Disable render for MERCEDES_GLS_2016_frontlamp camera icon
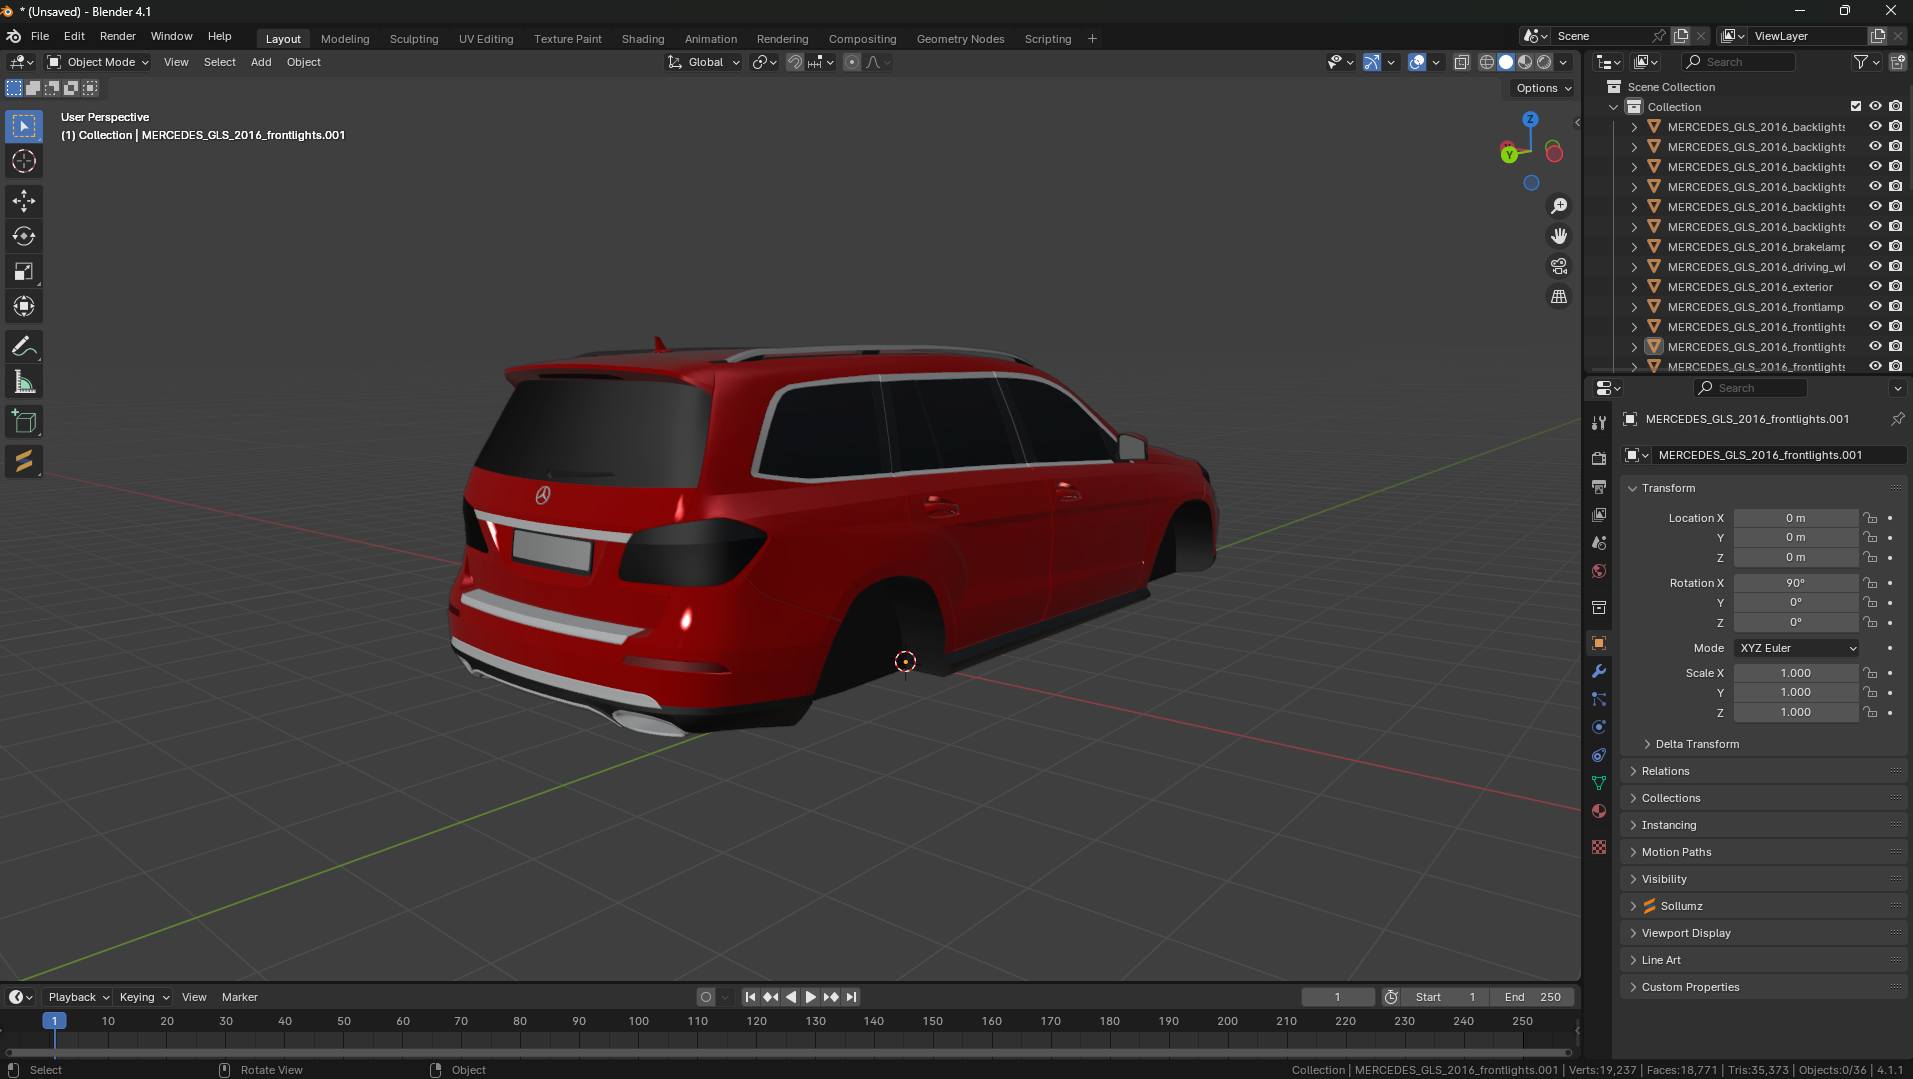 coord(1895,307)
